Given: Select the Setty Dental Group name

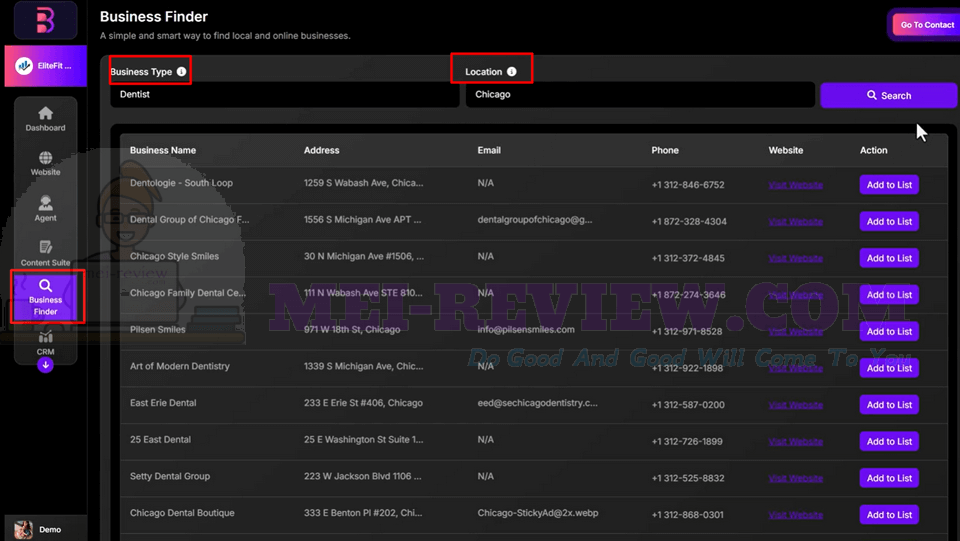Looking at the screenshot, I should pos(170,476).
